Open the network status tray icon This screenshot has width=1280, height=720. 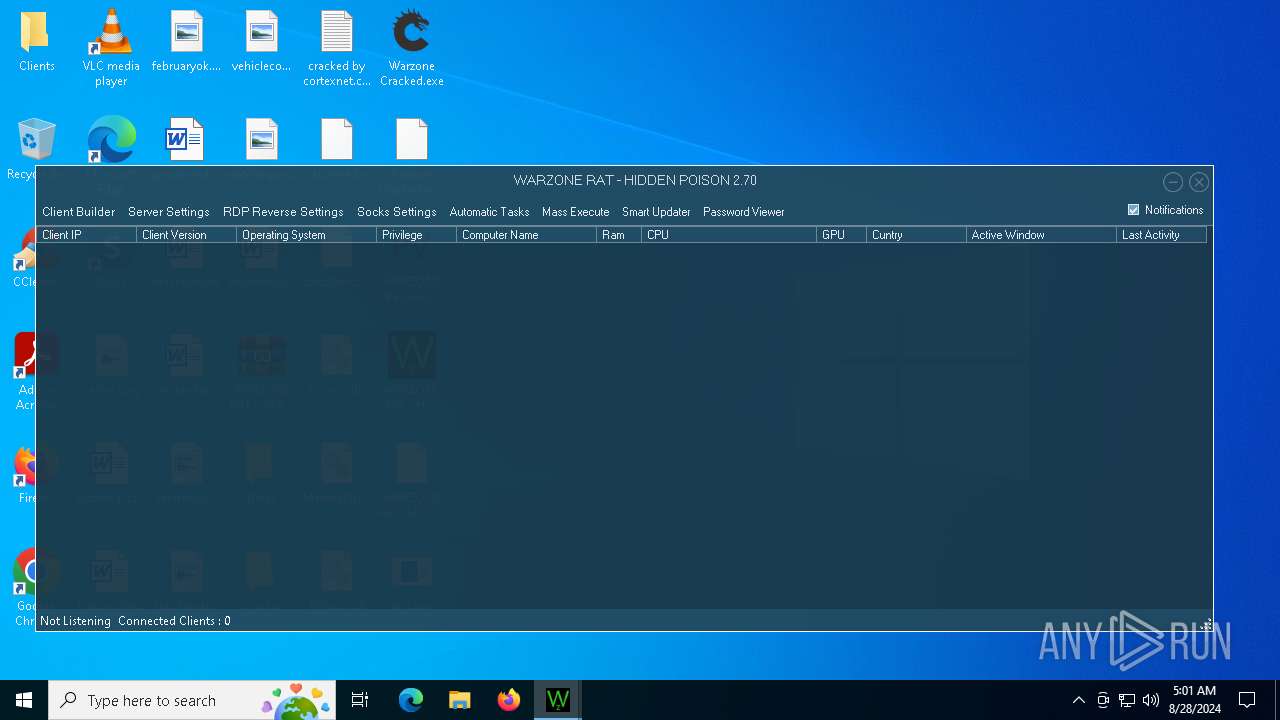tap(1127, 700)
